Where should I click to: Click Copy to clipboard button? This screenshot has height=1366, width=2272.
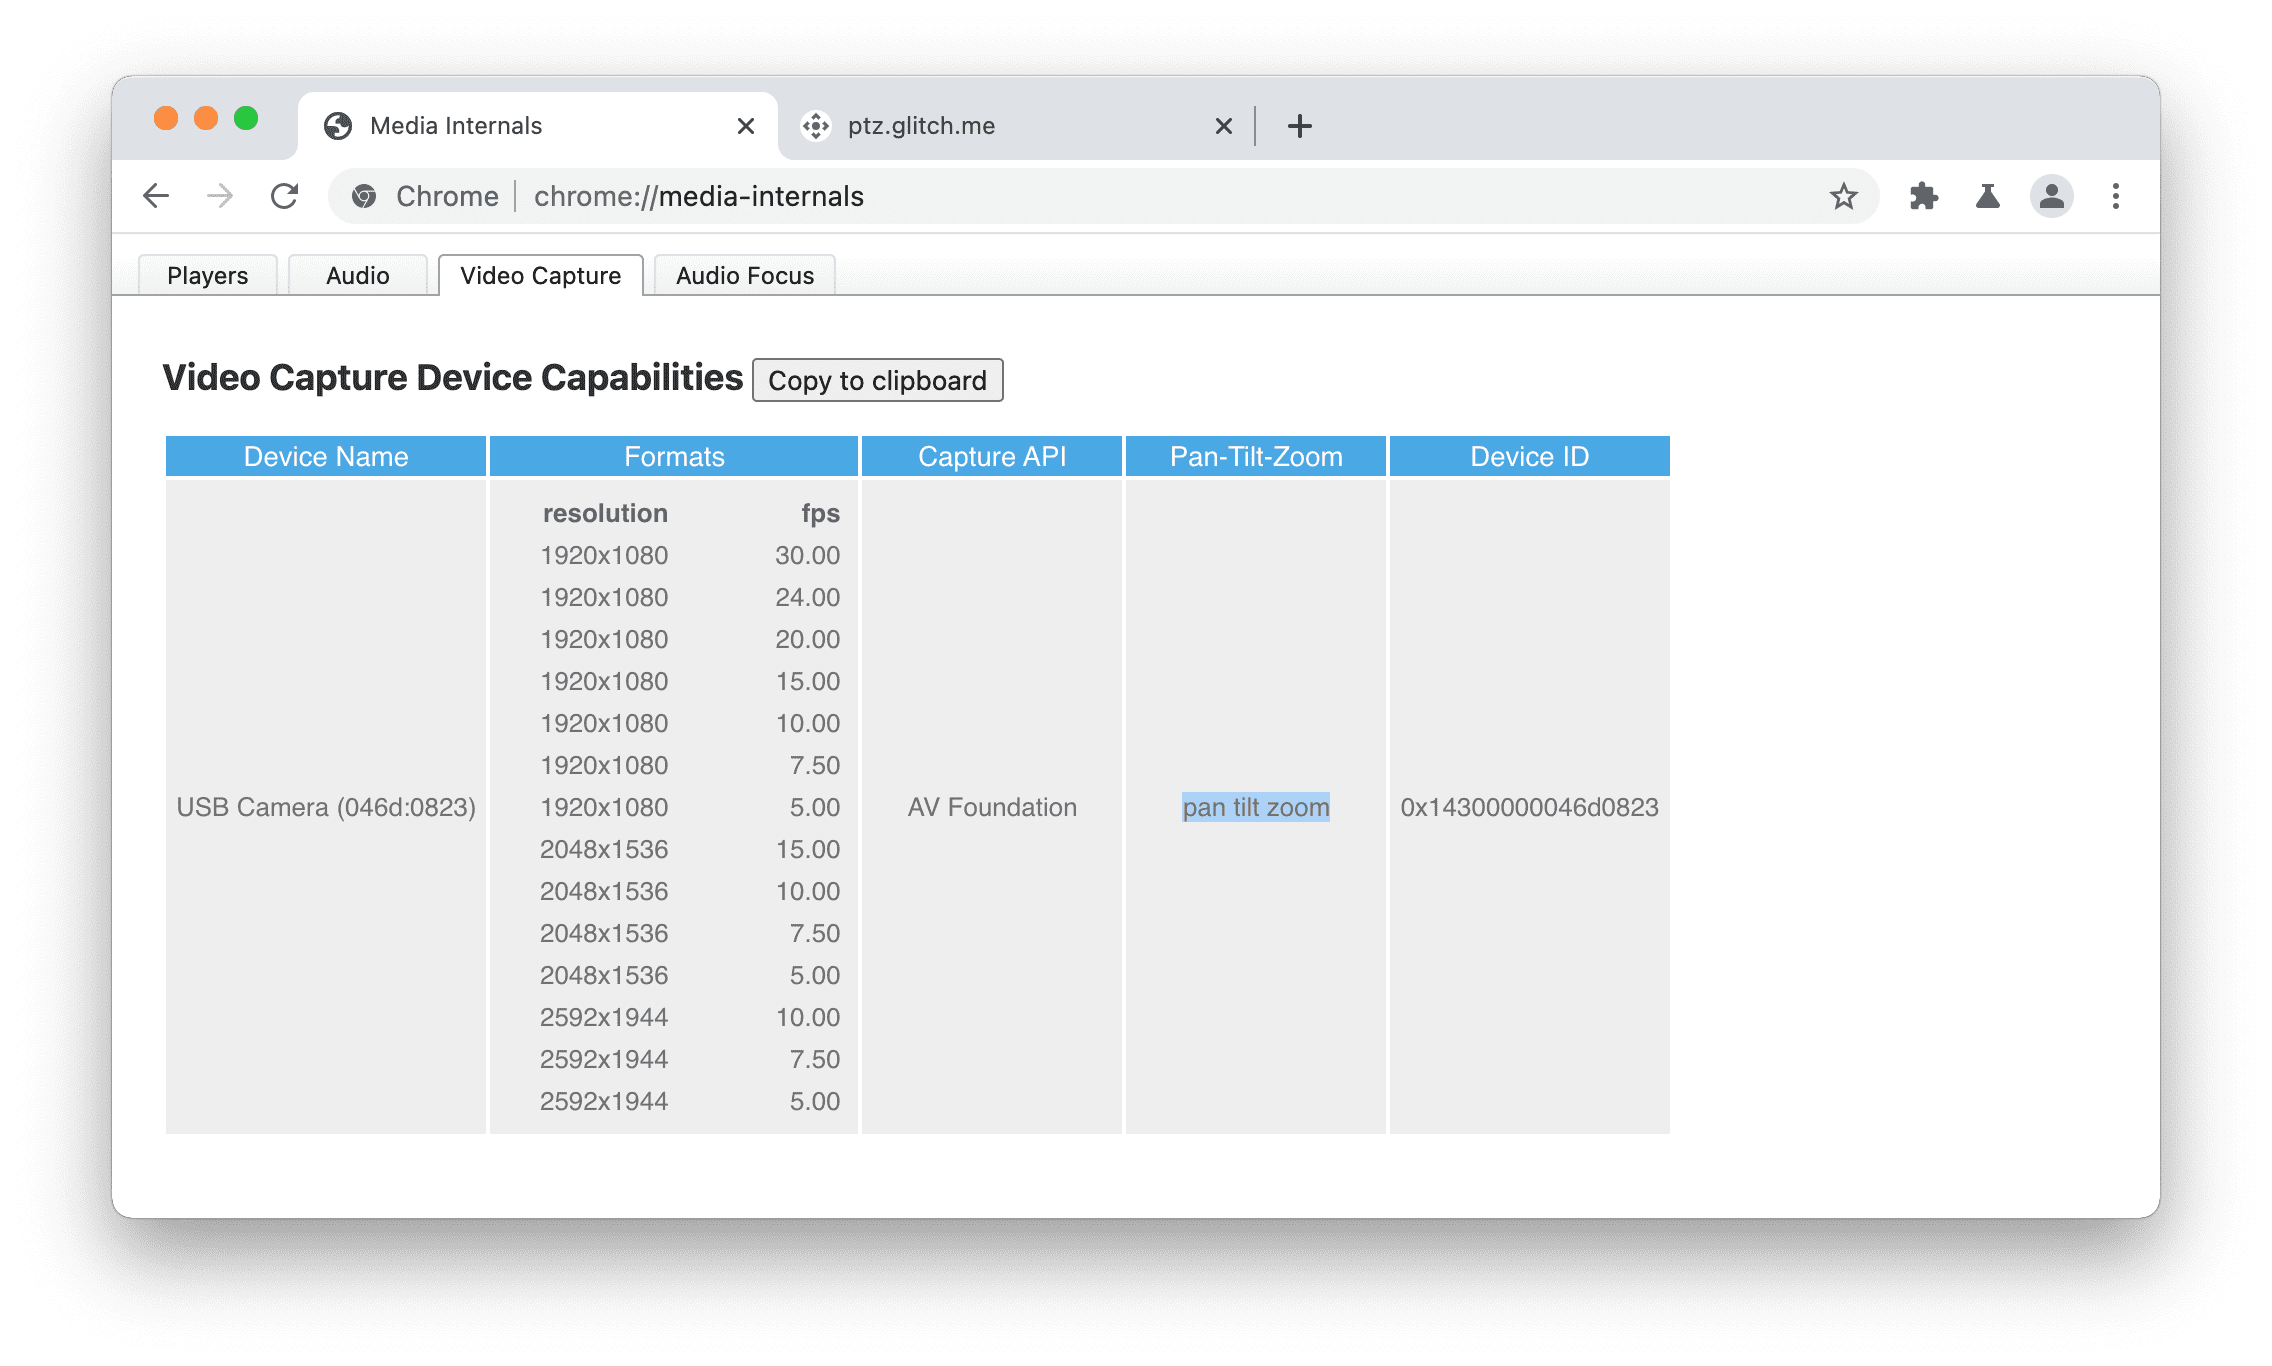[x=876, y=380]
